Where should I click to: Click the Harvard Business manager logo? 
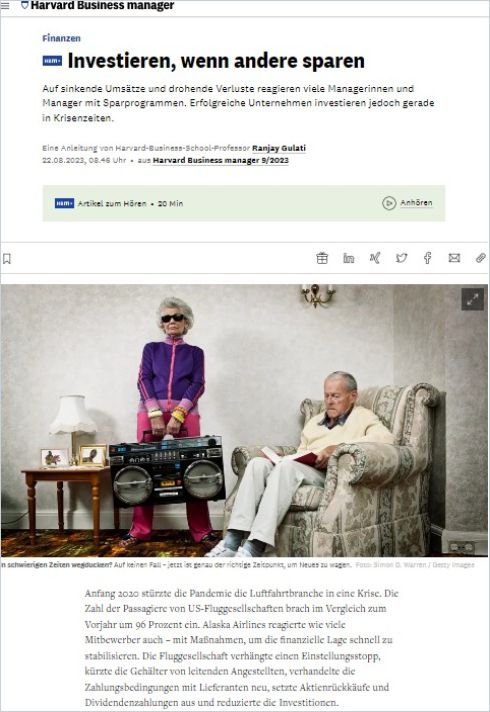coord(98,5)
